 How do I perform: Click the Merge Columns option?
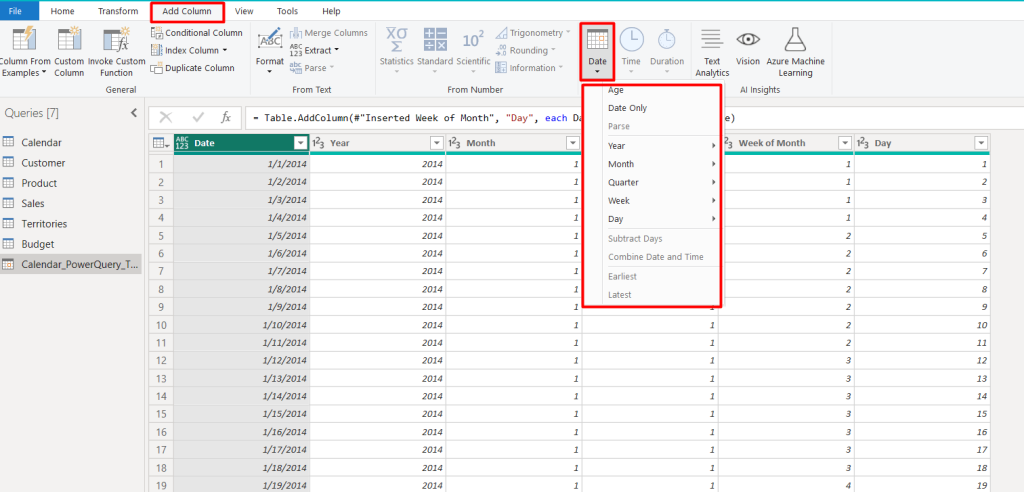coord(328,33)
